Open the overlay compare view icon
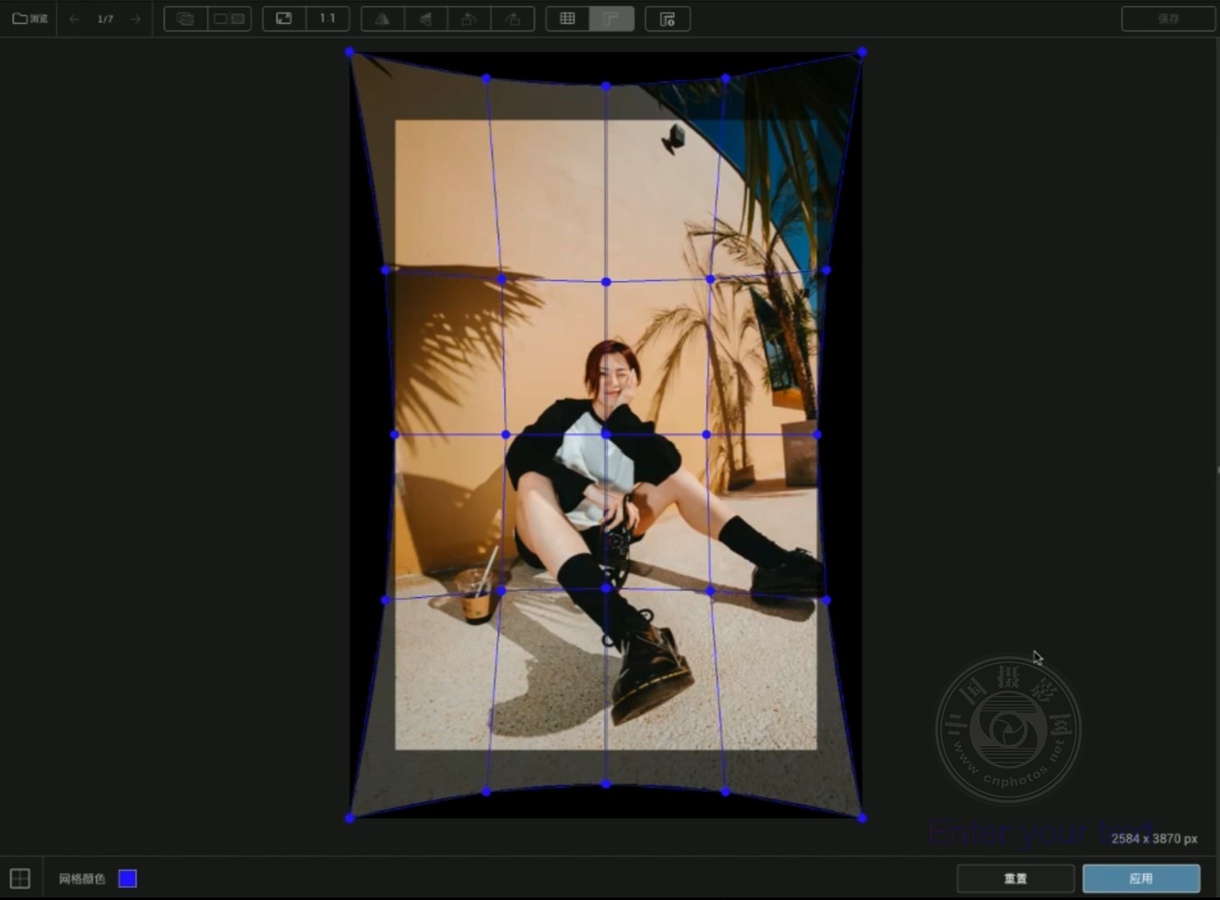This screenshot has width=1220, height=900. coord(186,19)
